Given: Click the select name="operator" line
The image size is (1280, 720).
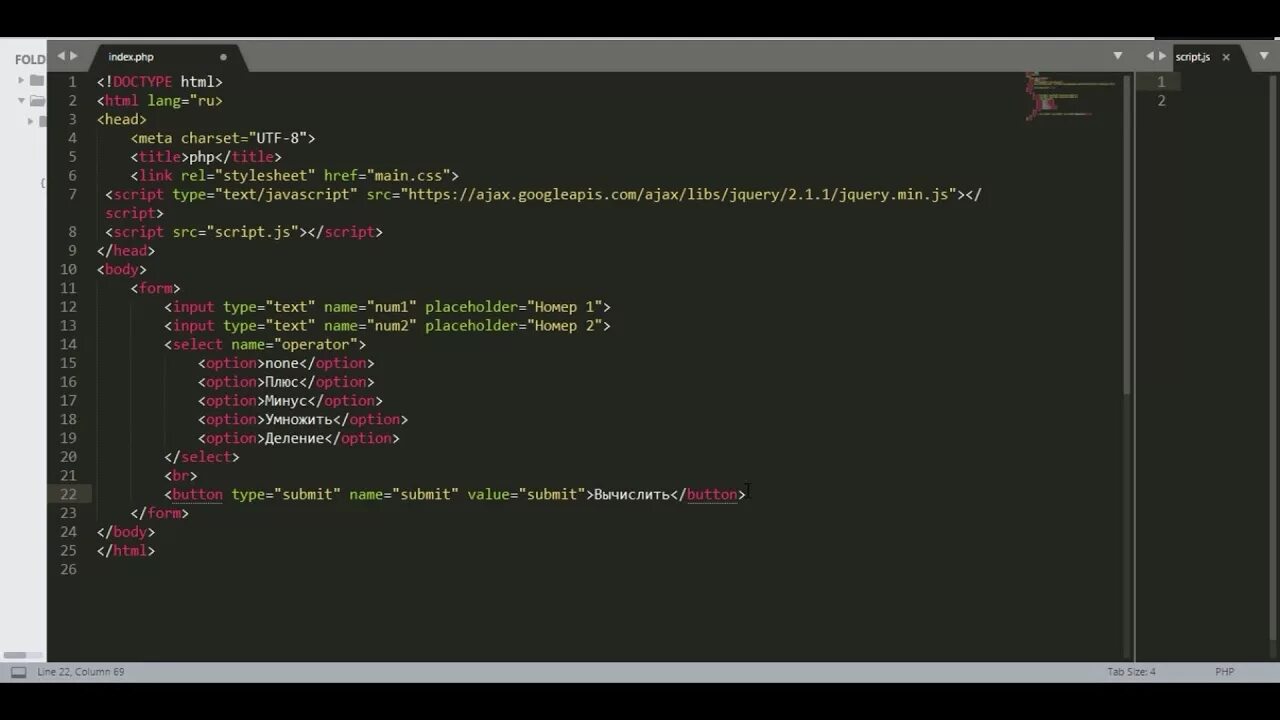Looking at the screenshot, I should (265, 345).
